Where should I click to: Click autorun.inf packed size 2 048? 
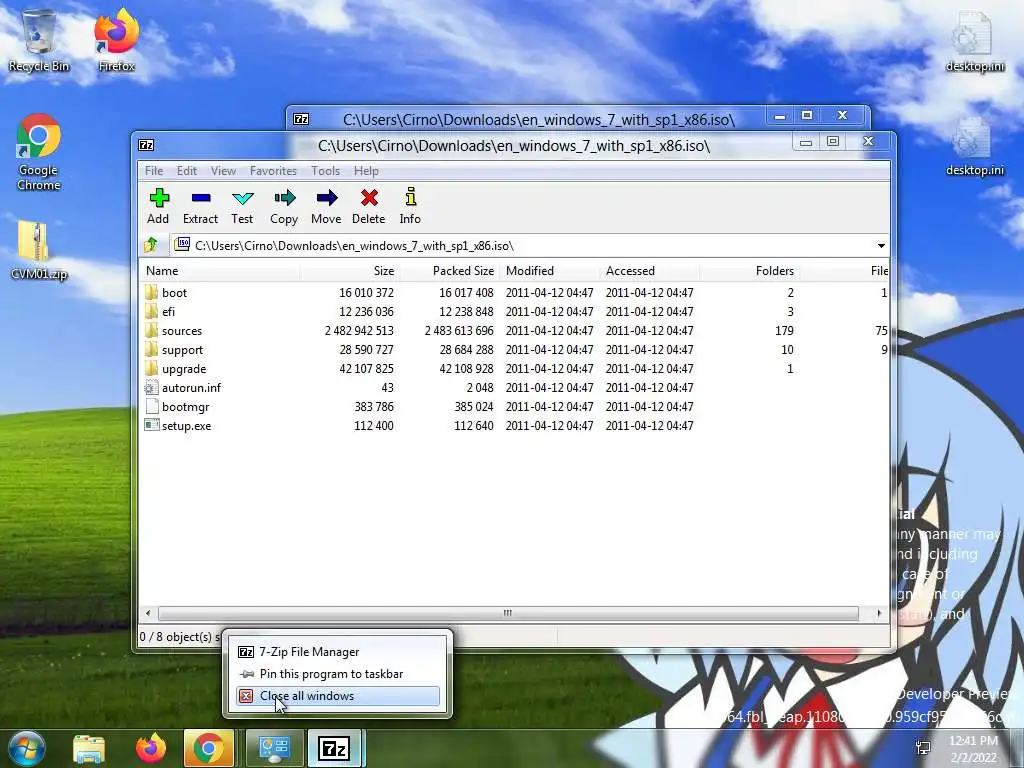coord(480,387)
